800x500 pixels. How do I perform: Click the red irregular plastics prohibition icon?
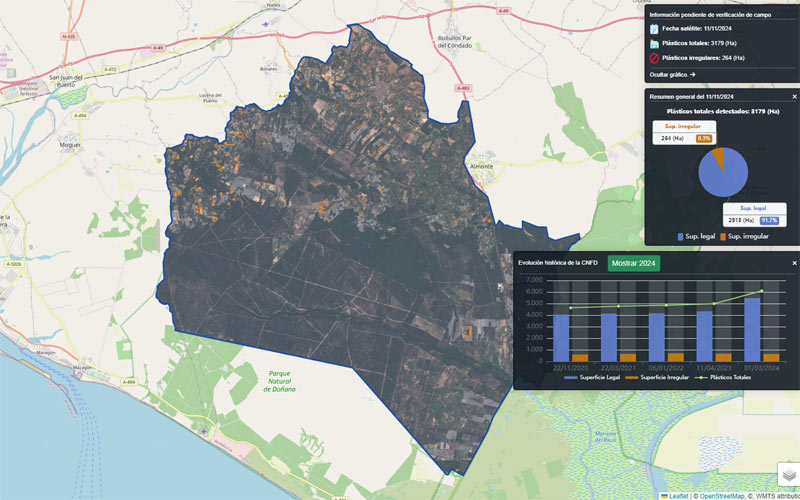pyautogui.click(x=653, y=58)
